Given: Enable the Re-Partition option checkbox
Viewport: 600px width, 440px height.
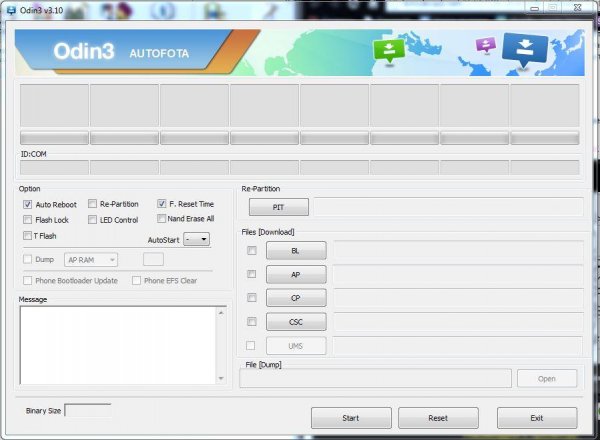Looking at the screenshot, I should 92,204.
